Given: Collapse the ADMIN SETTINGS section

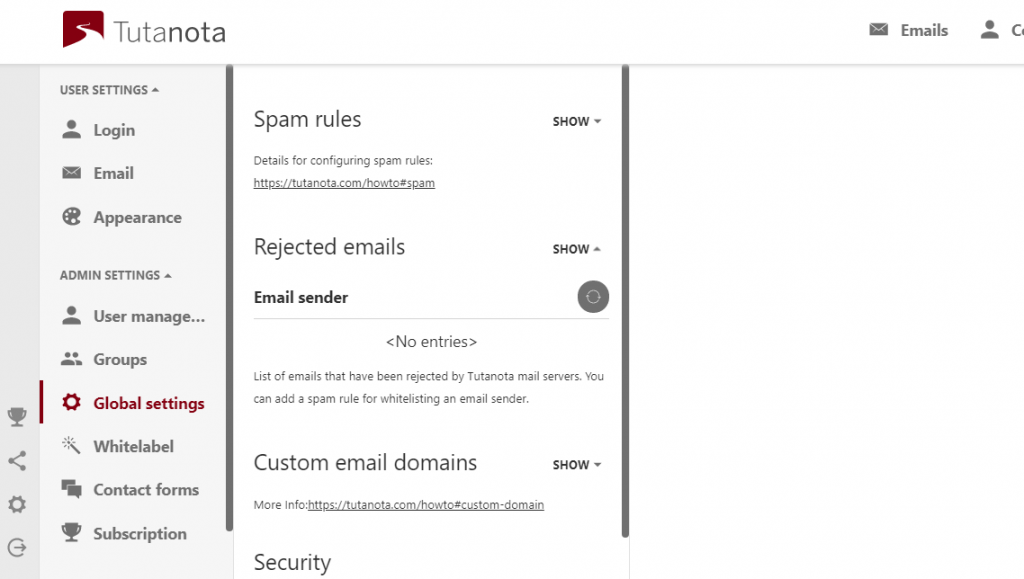Looking at the screenshot, I should [116, 275].
